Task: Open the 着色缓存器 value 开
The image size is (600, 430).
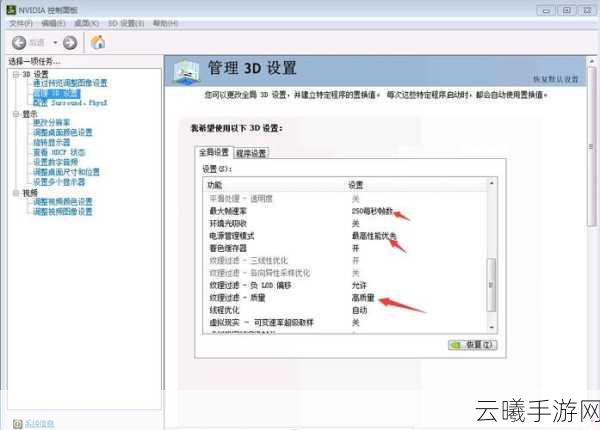Action: coord(355,248)
